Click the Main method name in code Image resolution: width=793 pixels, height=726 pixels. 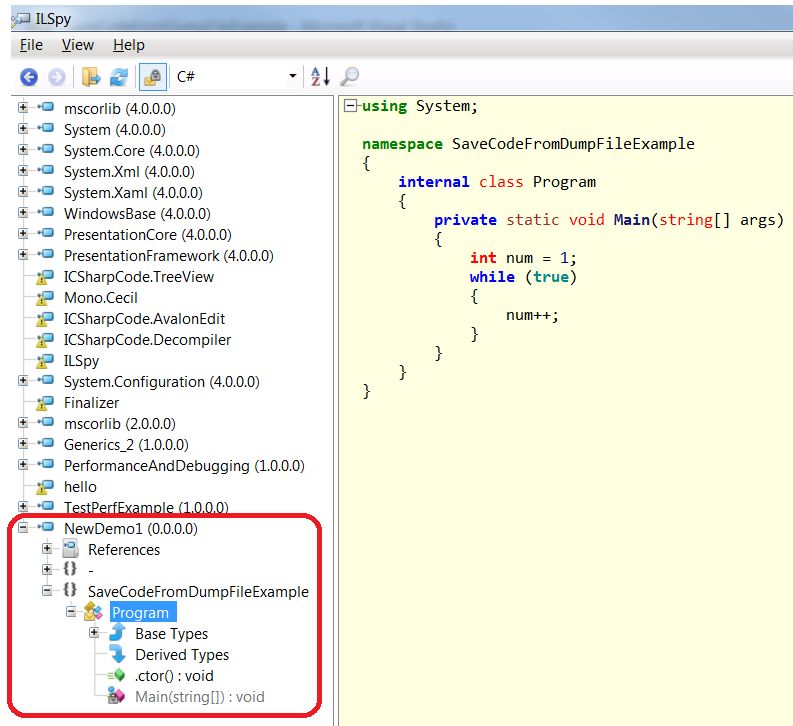[632, 220]
